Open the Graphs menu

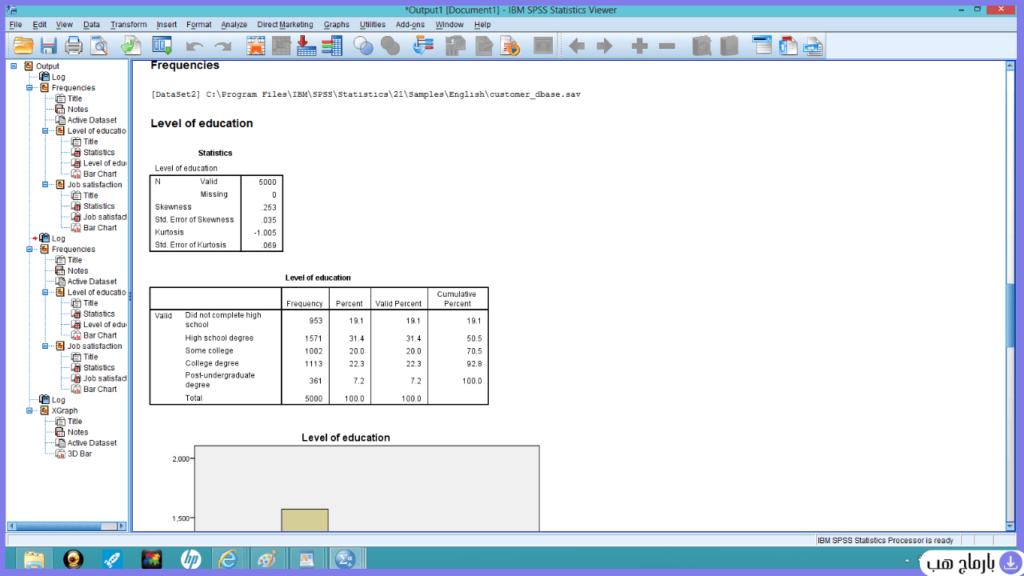336,25
